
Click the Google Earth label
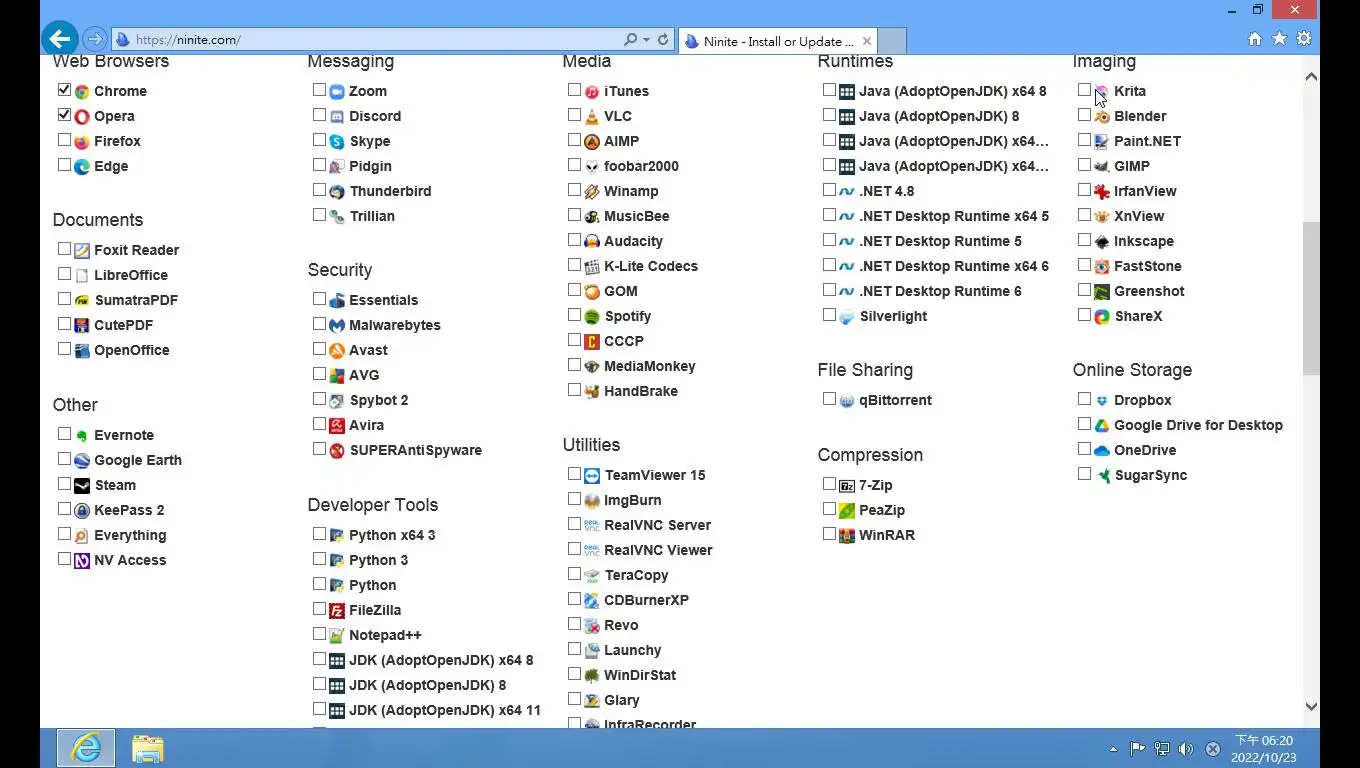coord(138,460)
